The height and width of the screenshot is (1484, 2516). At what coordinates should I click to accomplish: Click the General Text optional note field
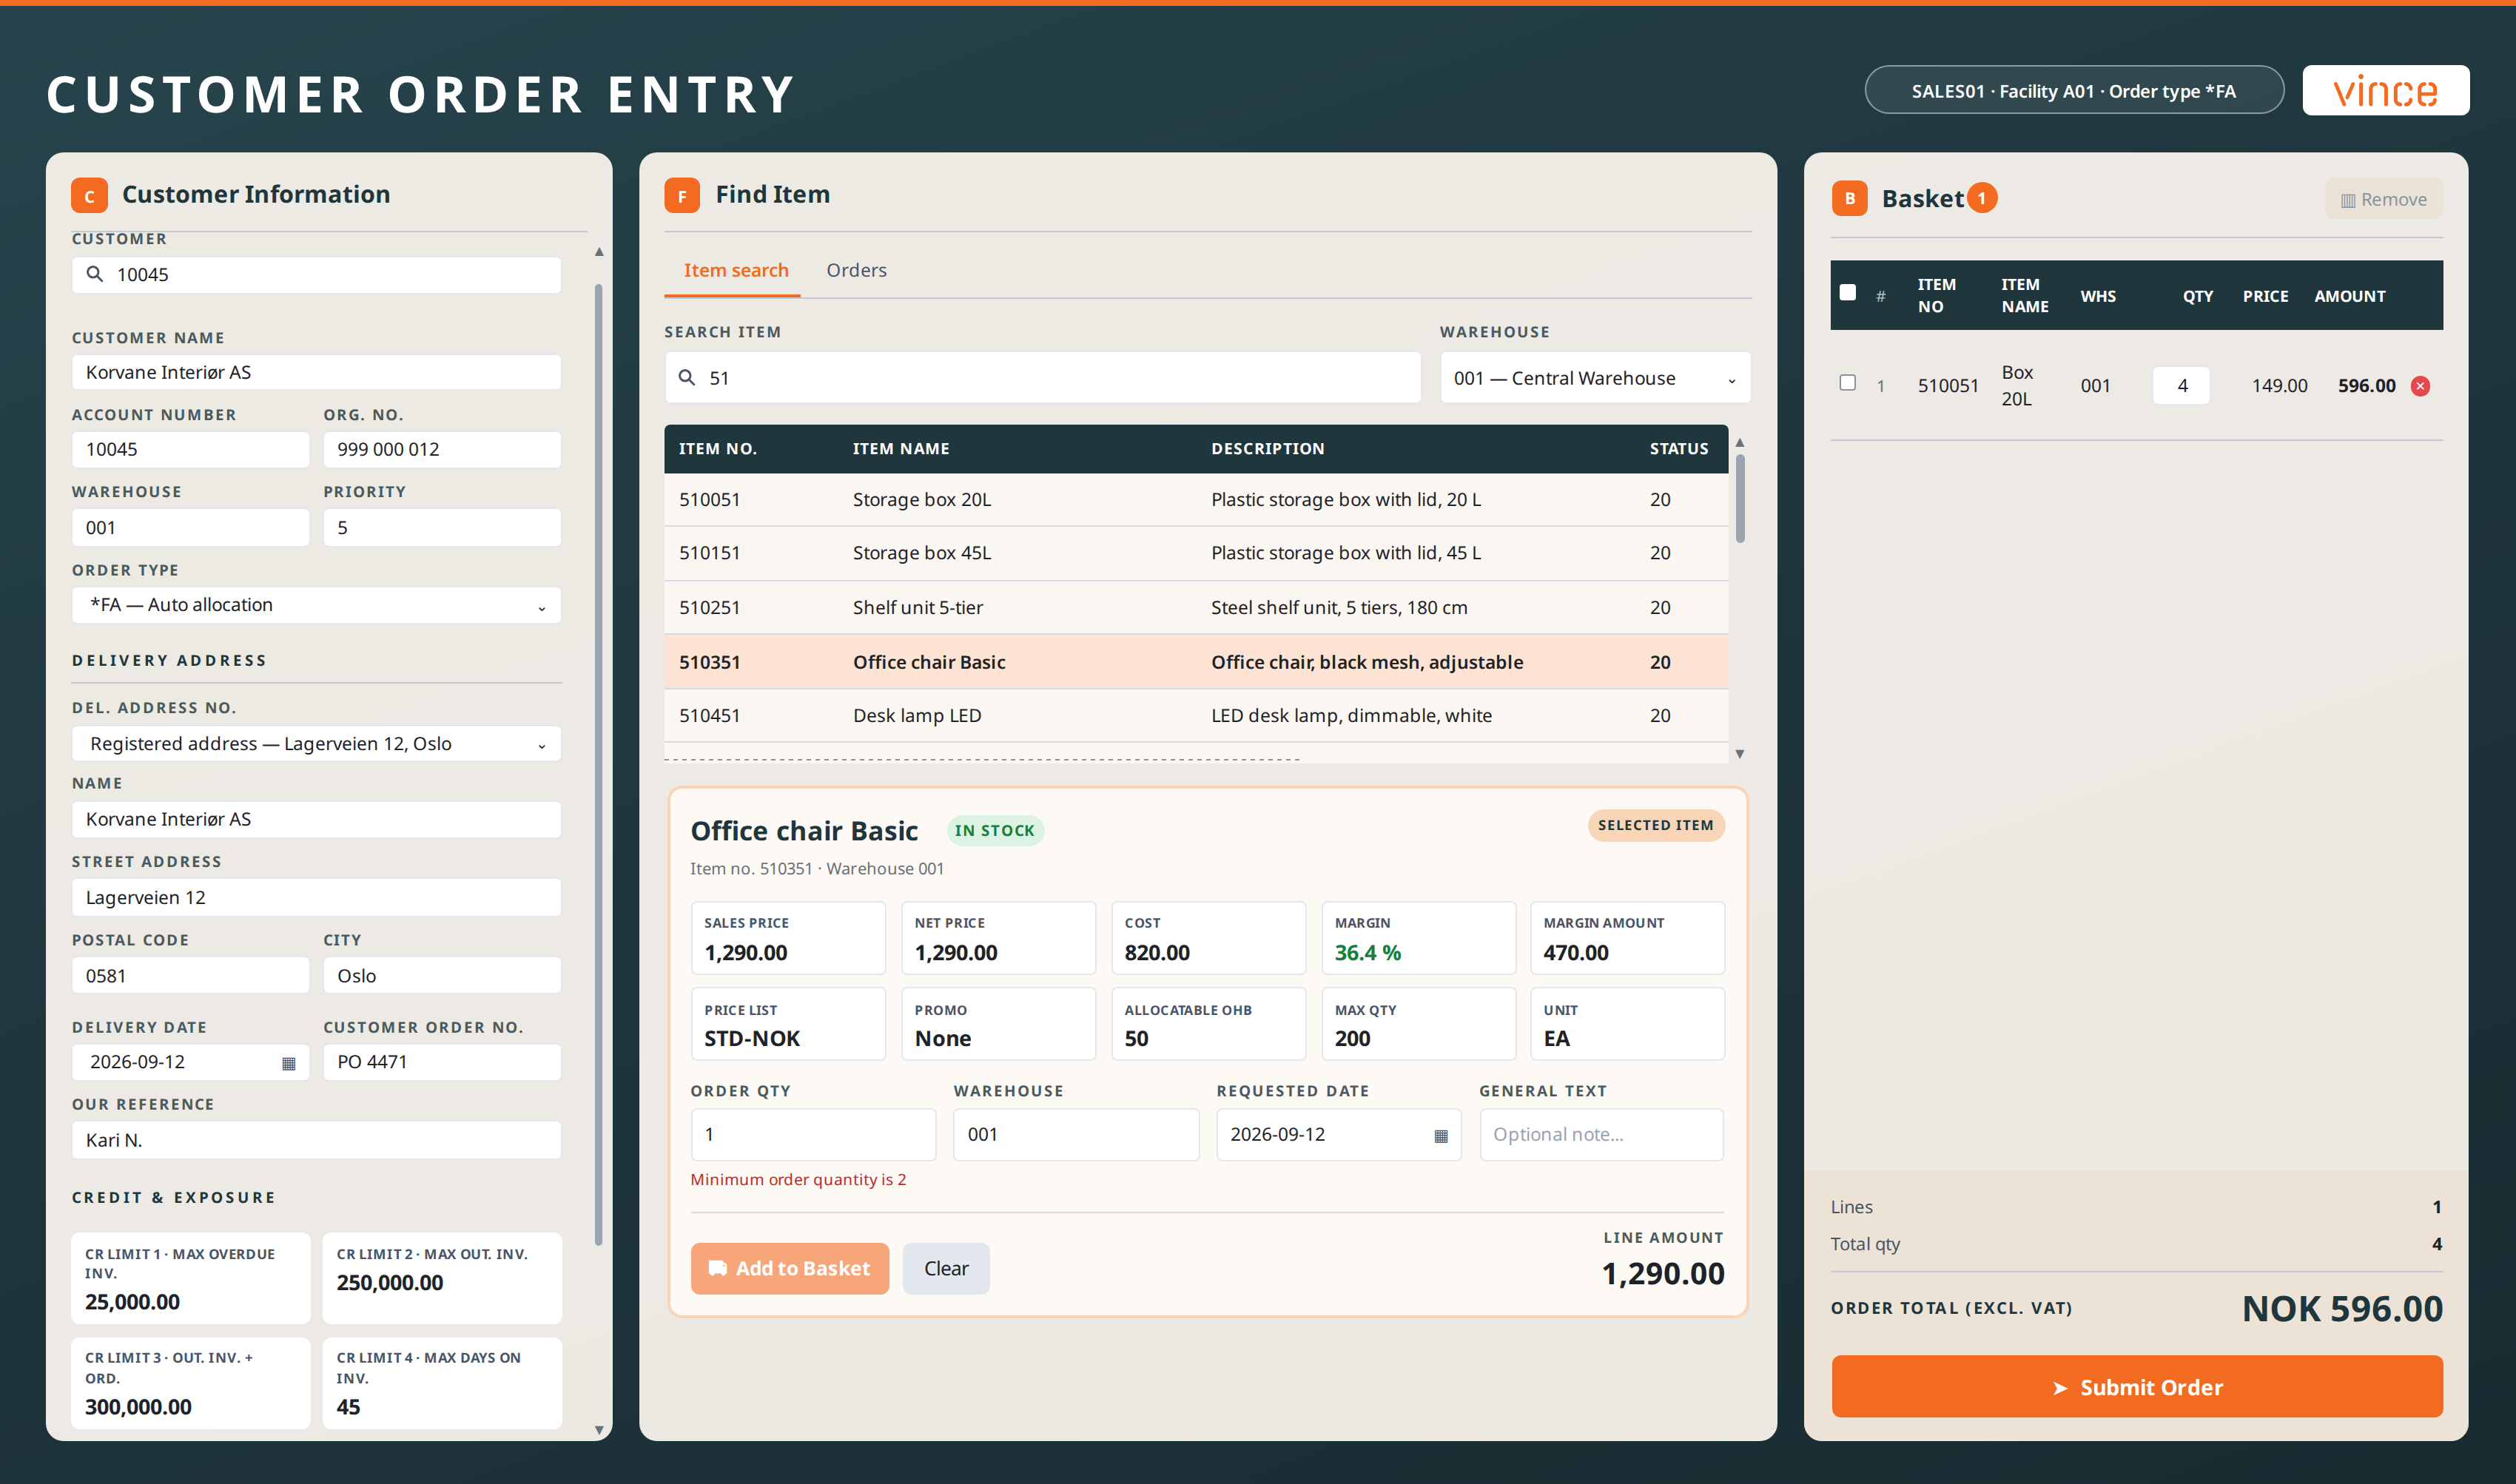(1601, 1135)
